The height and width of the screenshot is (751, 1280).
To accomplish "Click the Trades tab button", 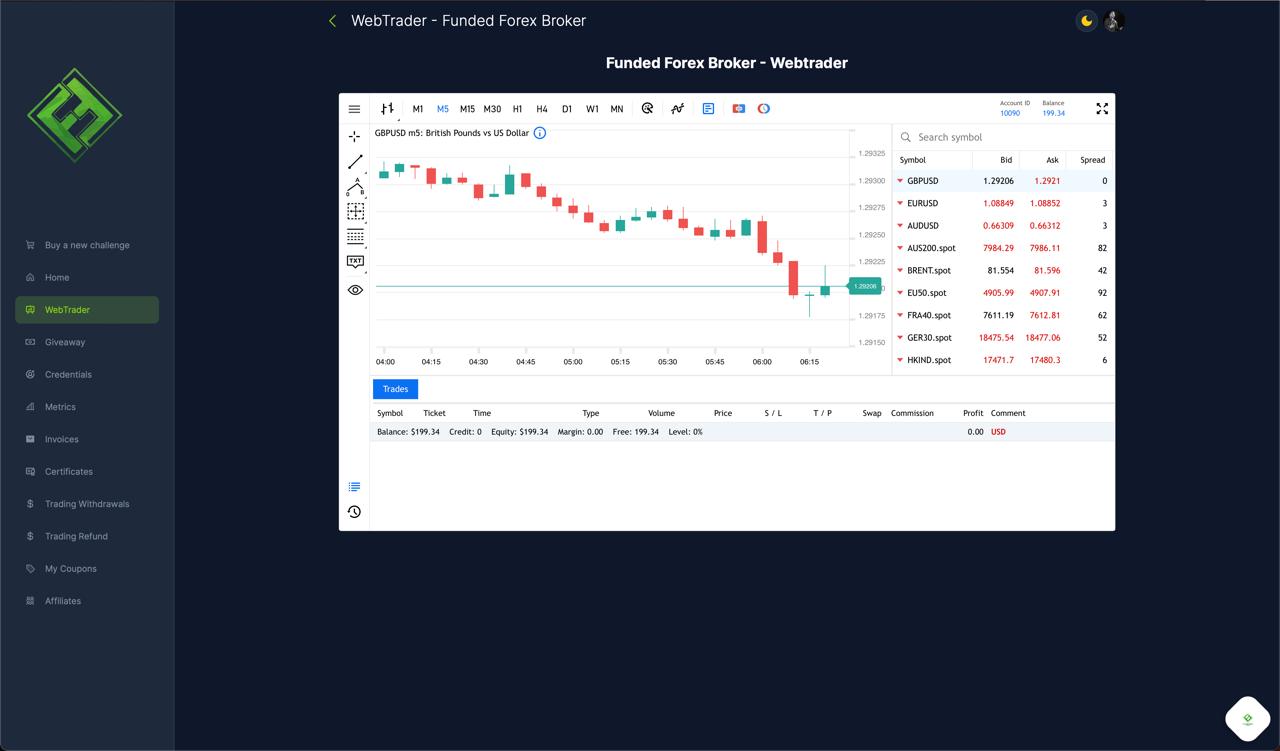I will point(395,389).
